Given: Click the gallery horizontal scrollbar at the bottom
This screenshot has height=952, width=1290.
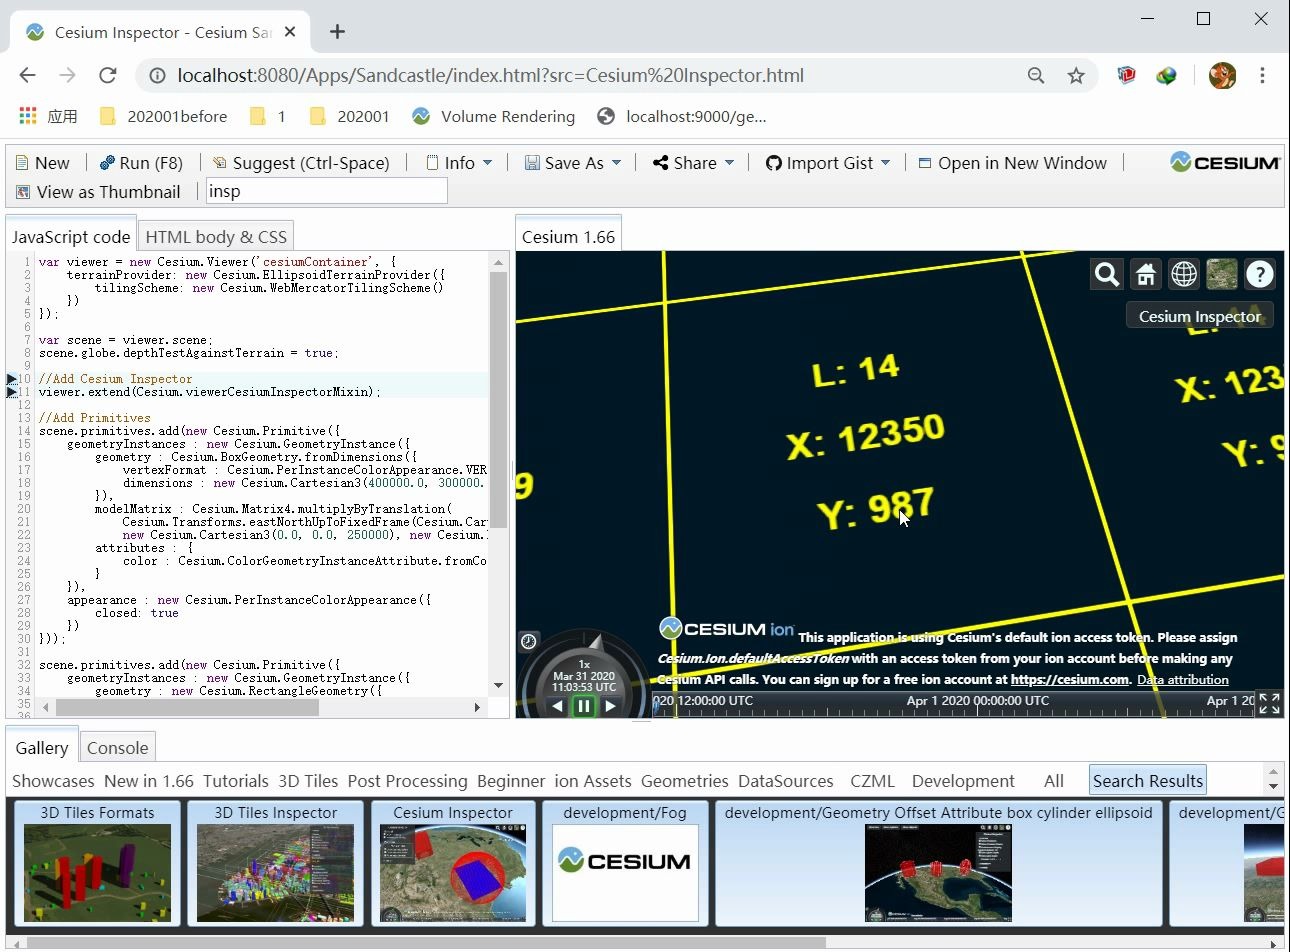Looking at the screenshot, I should [427, 942].
